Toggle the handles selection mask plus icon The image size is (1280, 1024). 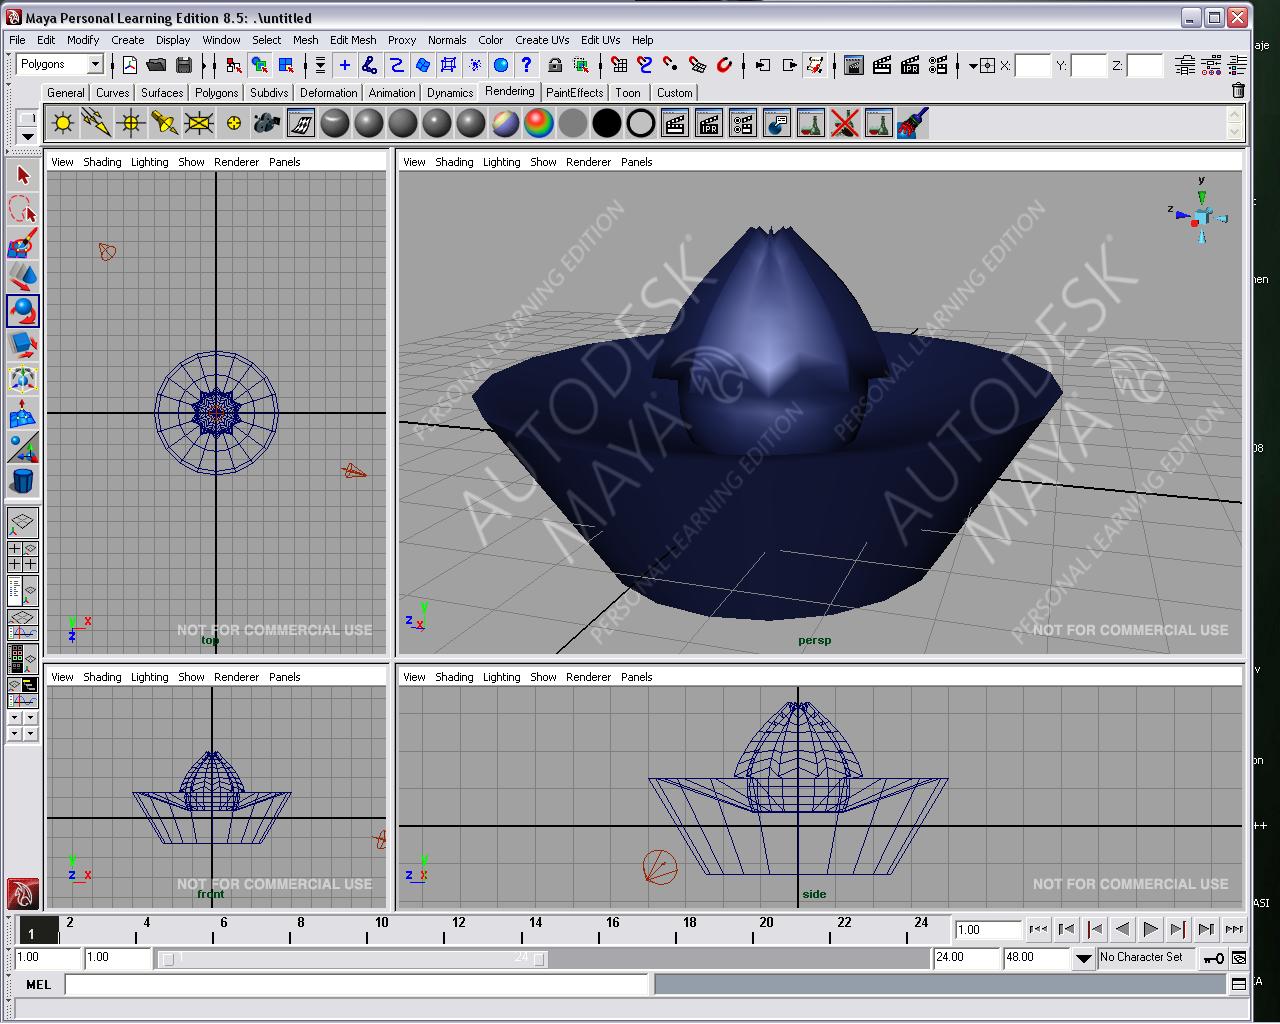click(x=345, y=65)
